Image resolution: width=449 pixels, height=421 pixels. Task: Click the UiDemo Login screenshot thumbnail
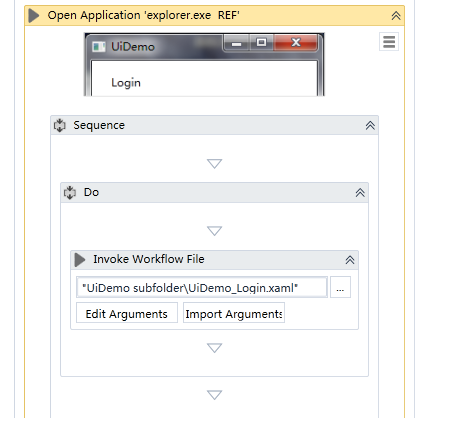pos(204,64)
